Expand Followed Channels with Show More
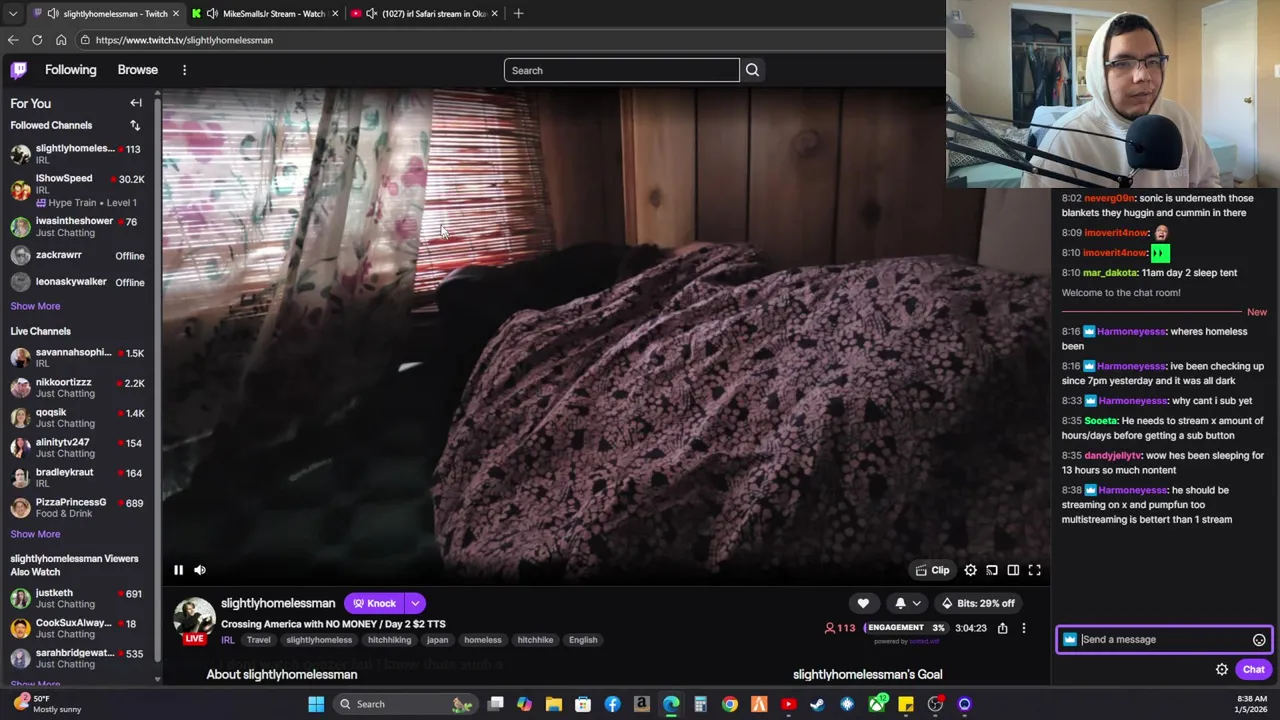The width and height of the screenshot is (1280, 720). tap(35, 306)
